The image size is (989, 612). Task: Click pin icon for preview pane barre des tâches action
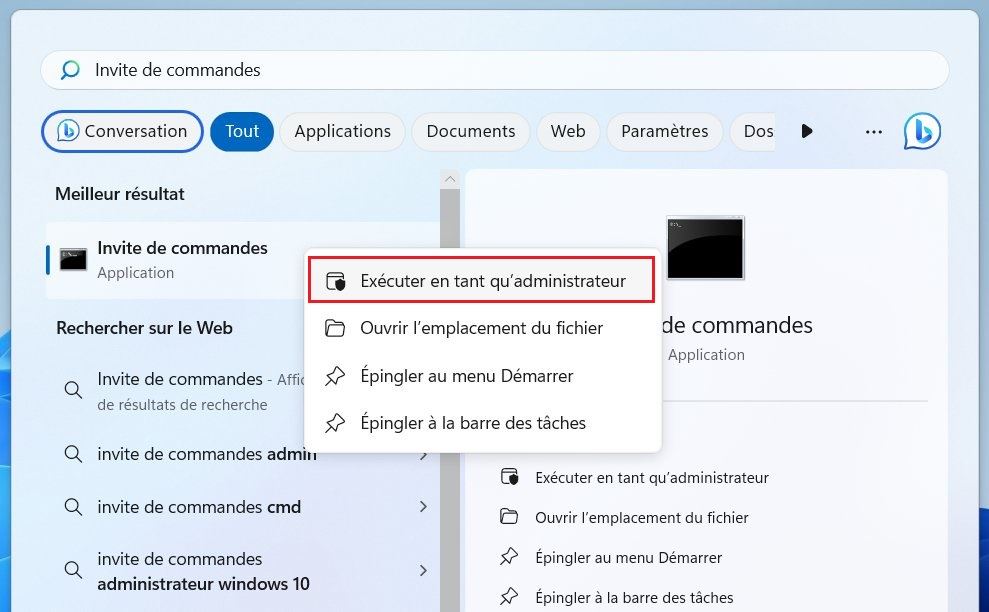point(509,596)
